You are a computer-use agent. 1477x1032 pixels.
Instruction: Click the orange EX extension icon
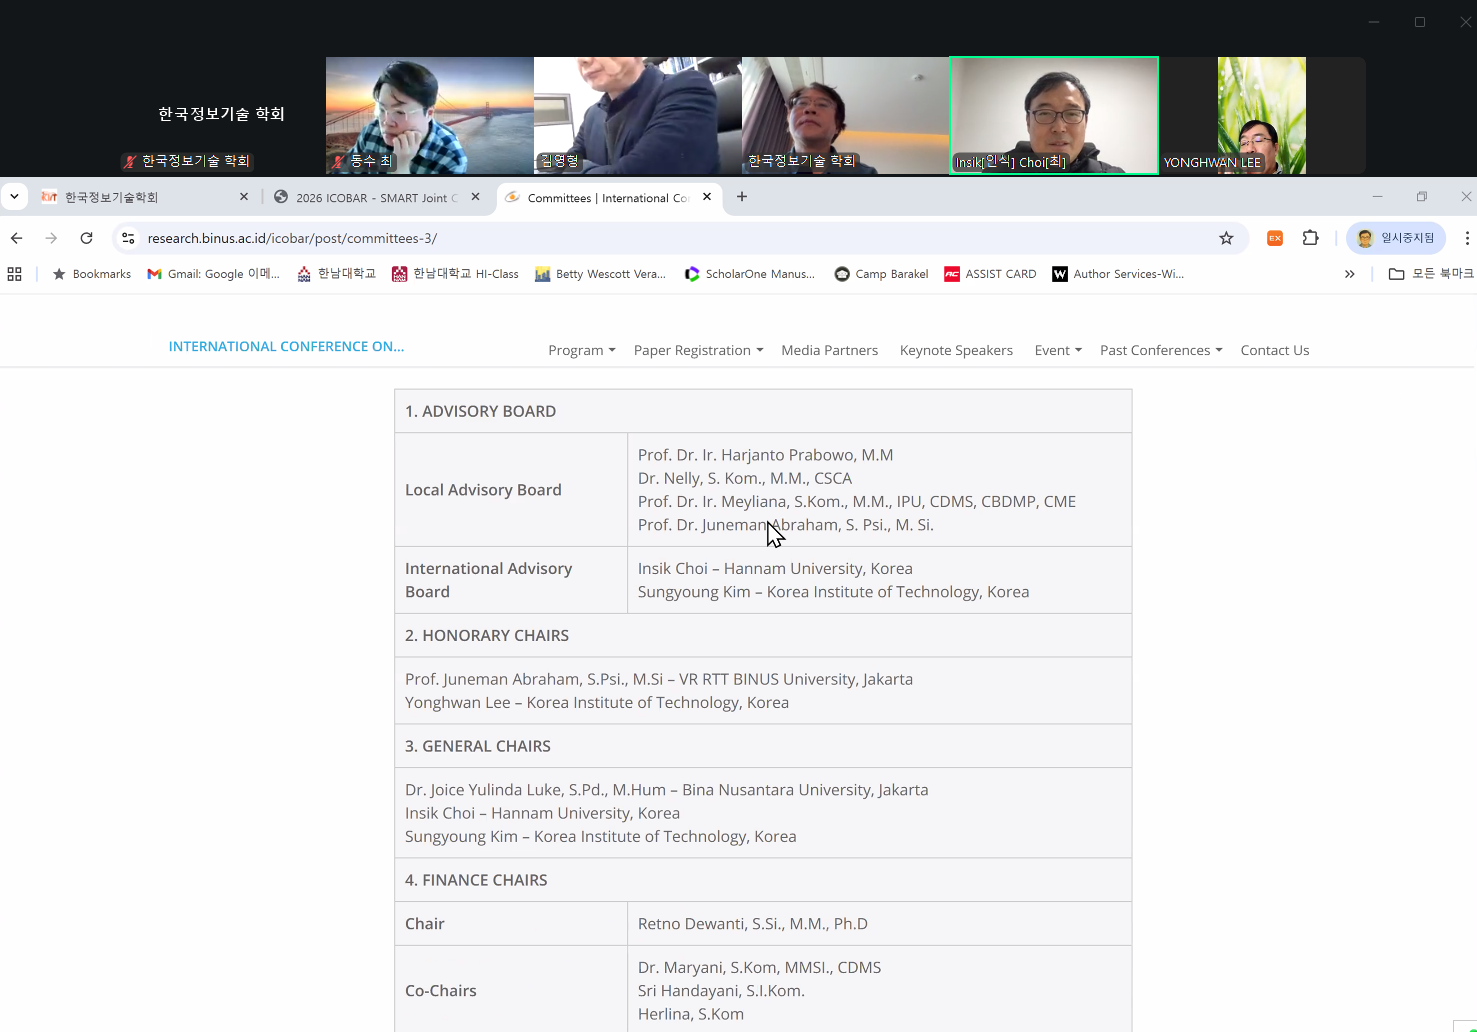[x=1275, y=238]
